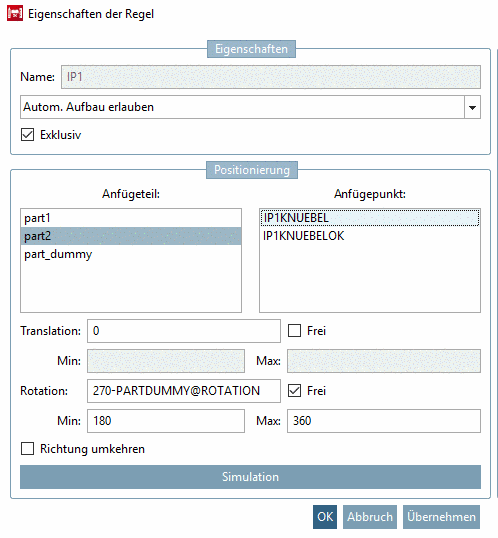Click the Autom. Aufbau erlauben combo box
Screen dimensions: 498x538
250,107
